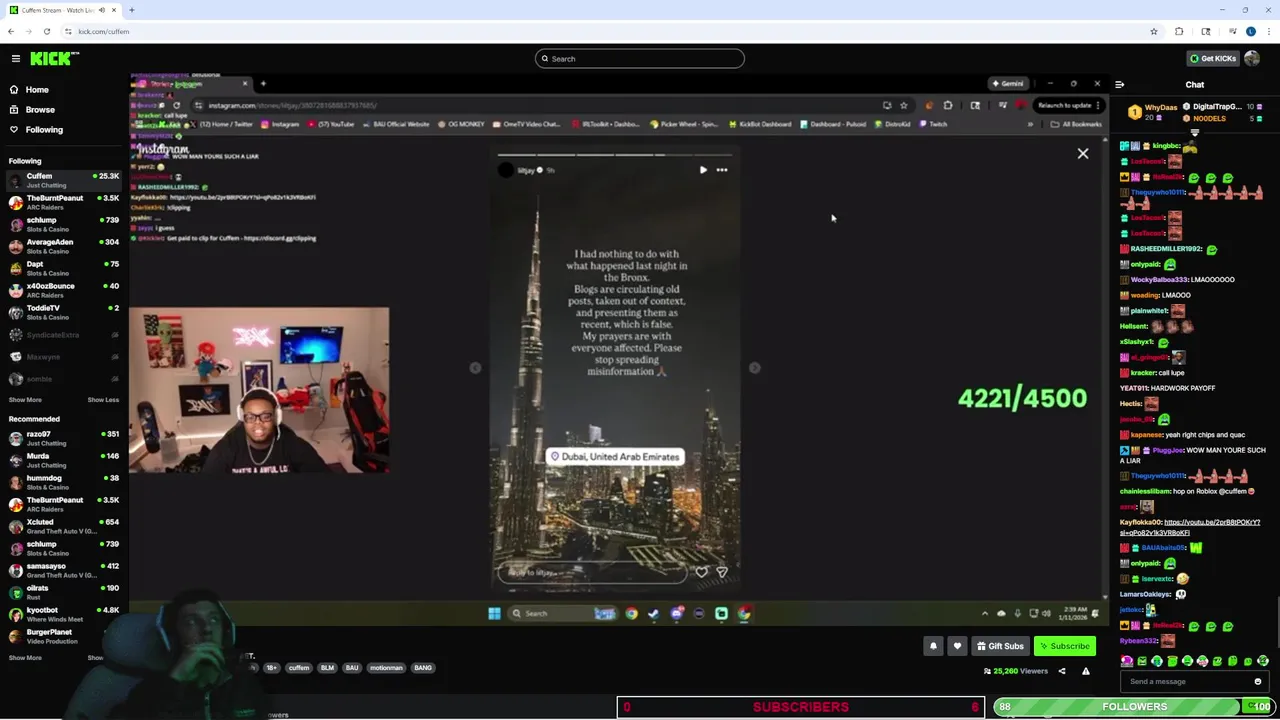Select the BLM stream tag

327,668
